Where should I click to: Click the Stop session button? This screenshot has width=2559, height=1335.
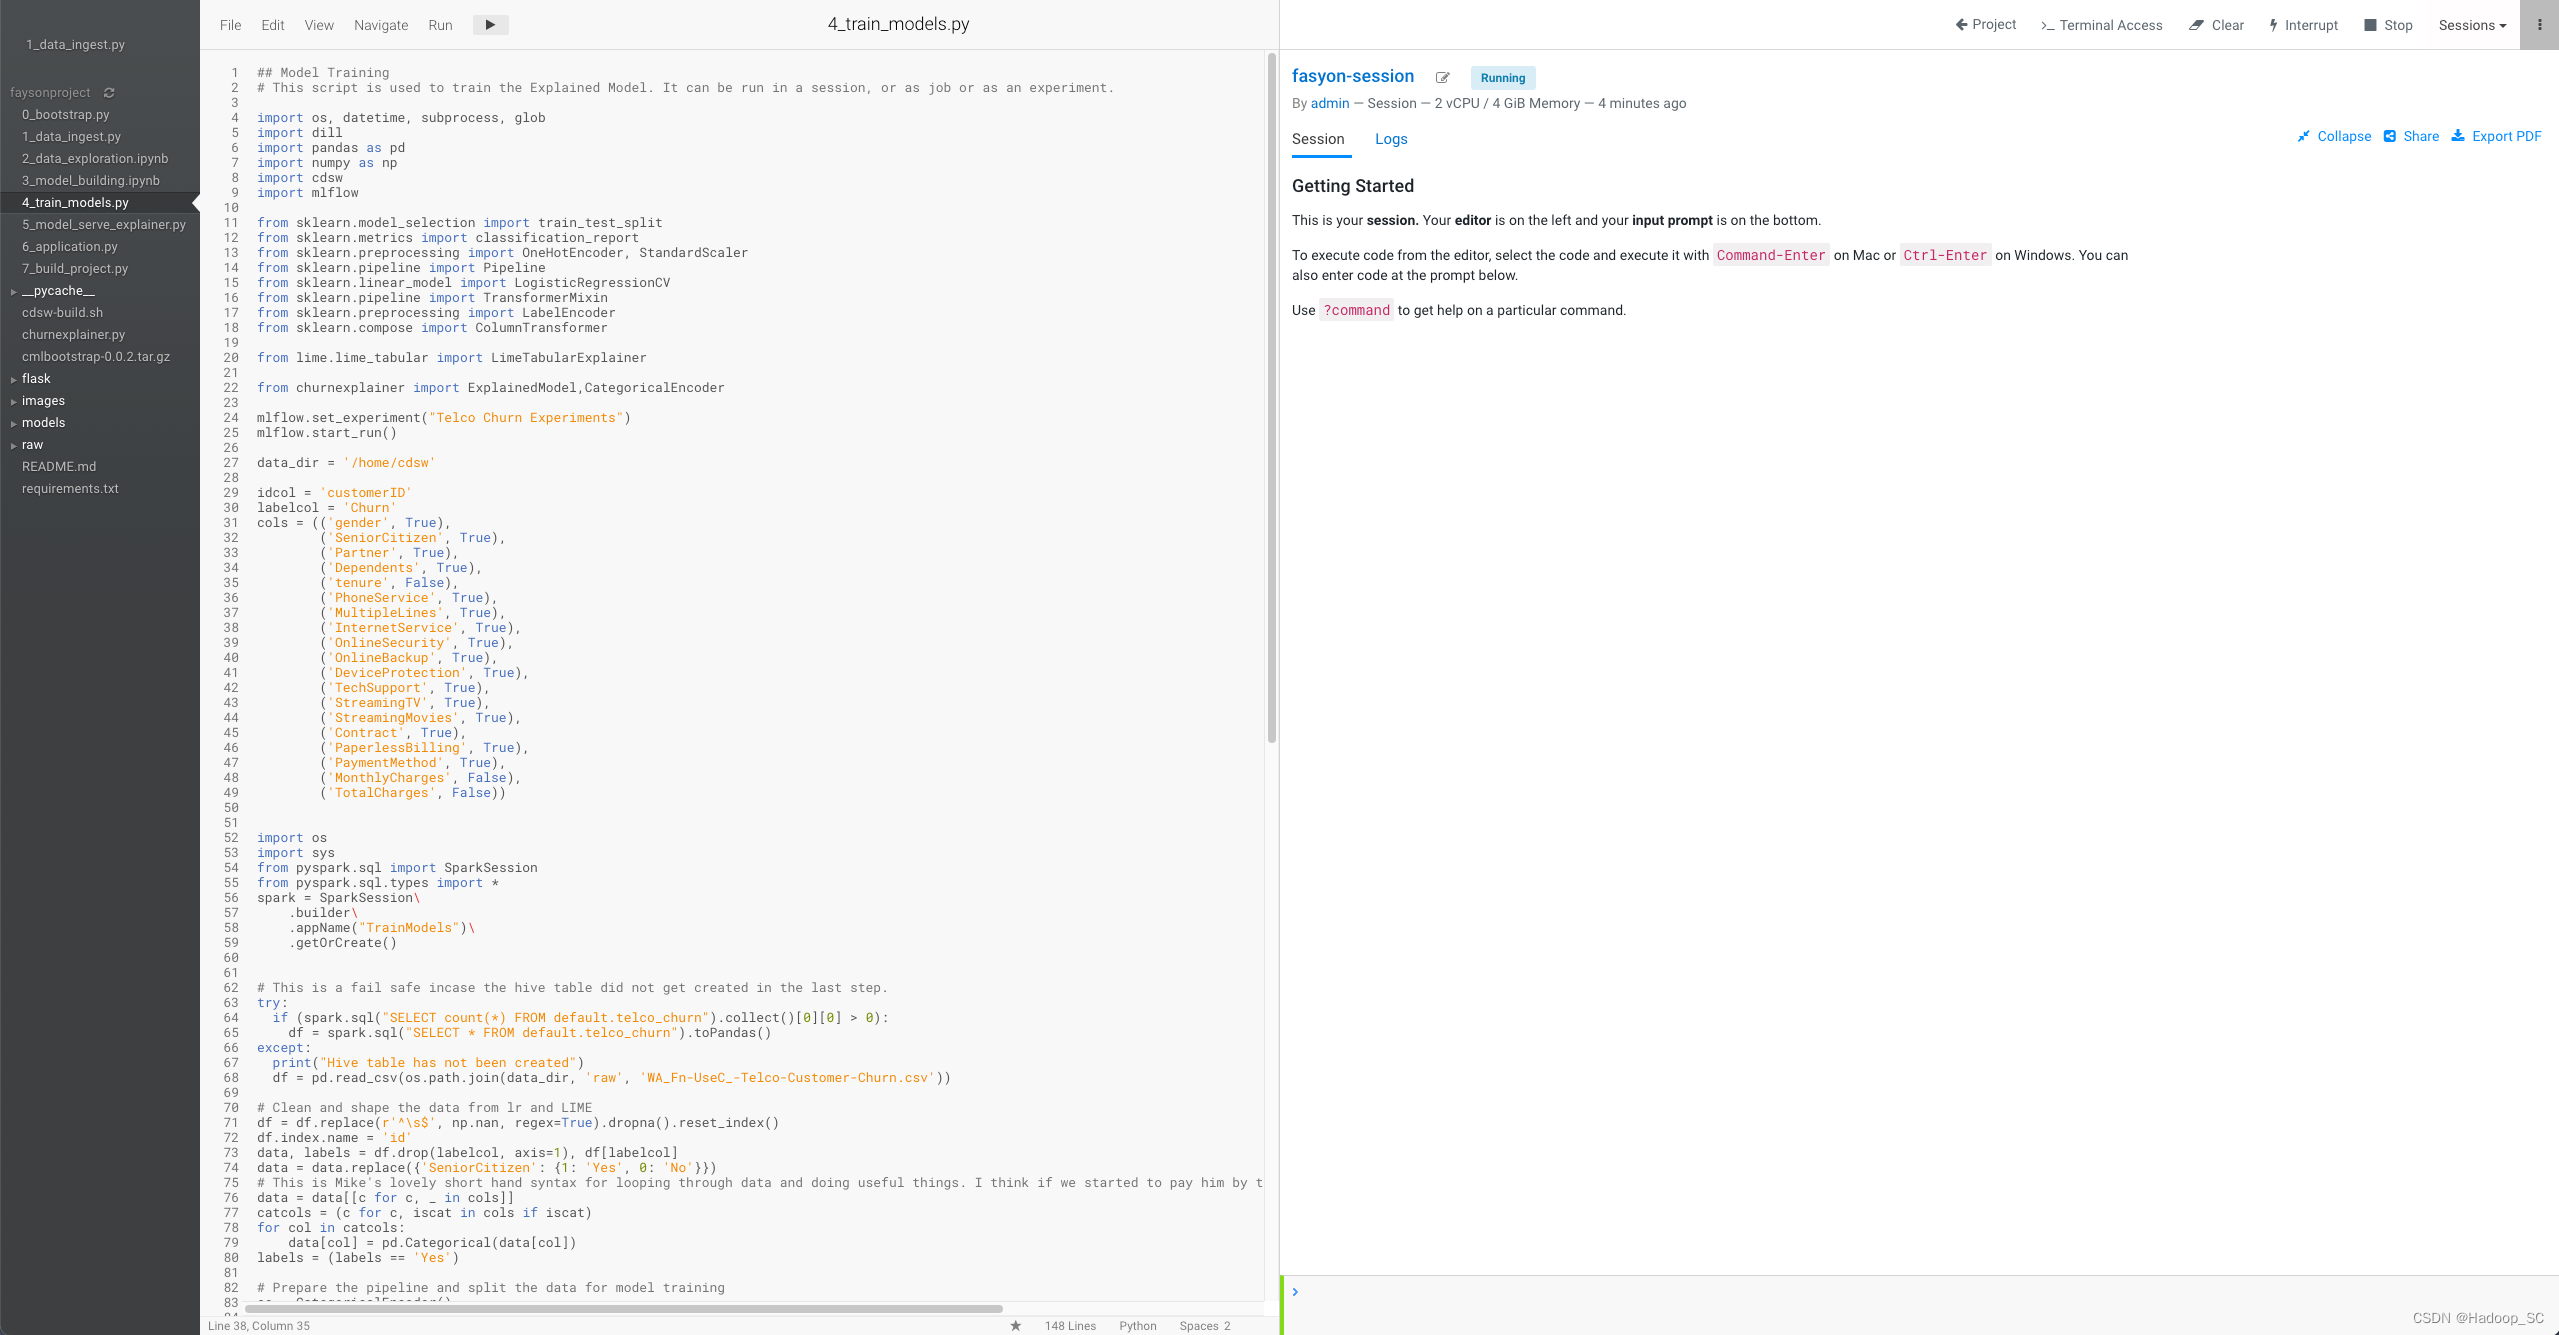2388,25
